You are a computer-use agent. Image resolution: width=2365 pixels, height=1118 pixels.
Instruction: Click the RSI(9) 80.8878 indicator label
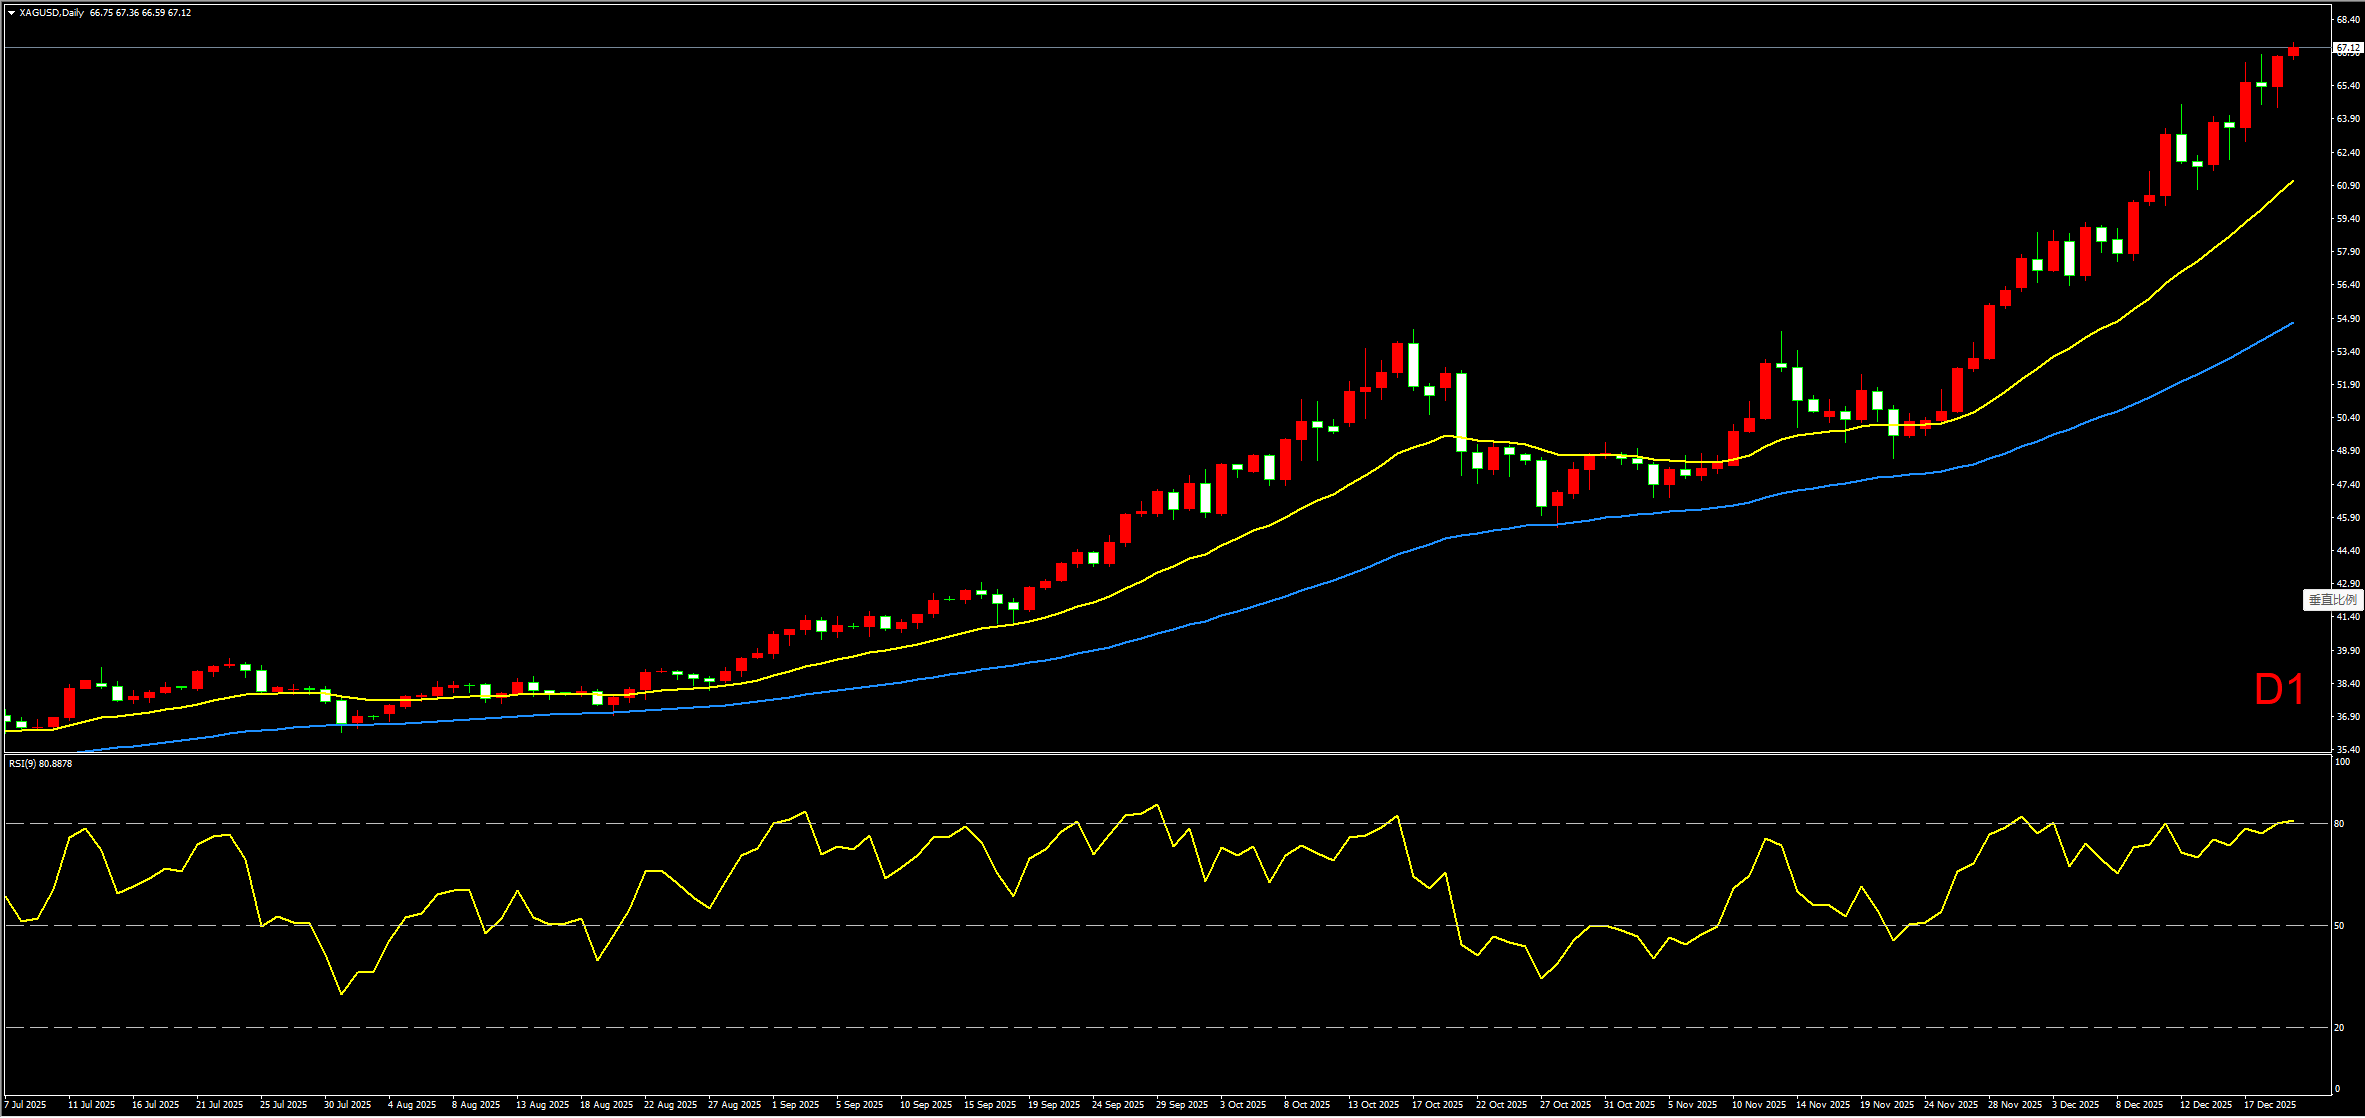(x=40, y=764)
